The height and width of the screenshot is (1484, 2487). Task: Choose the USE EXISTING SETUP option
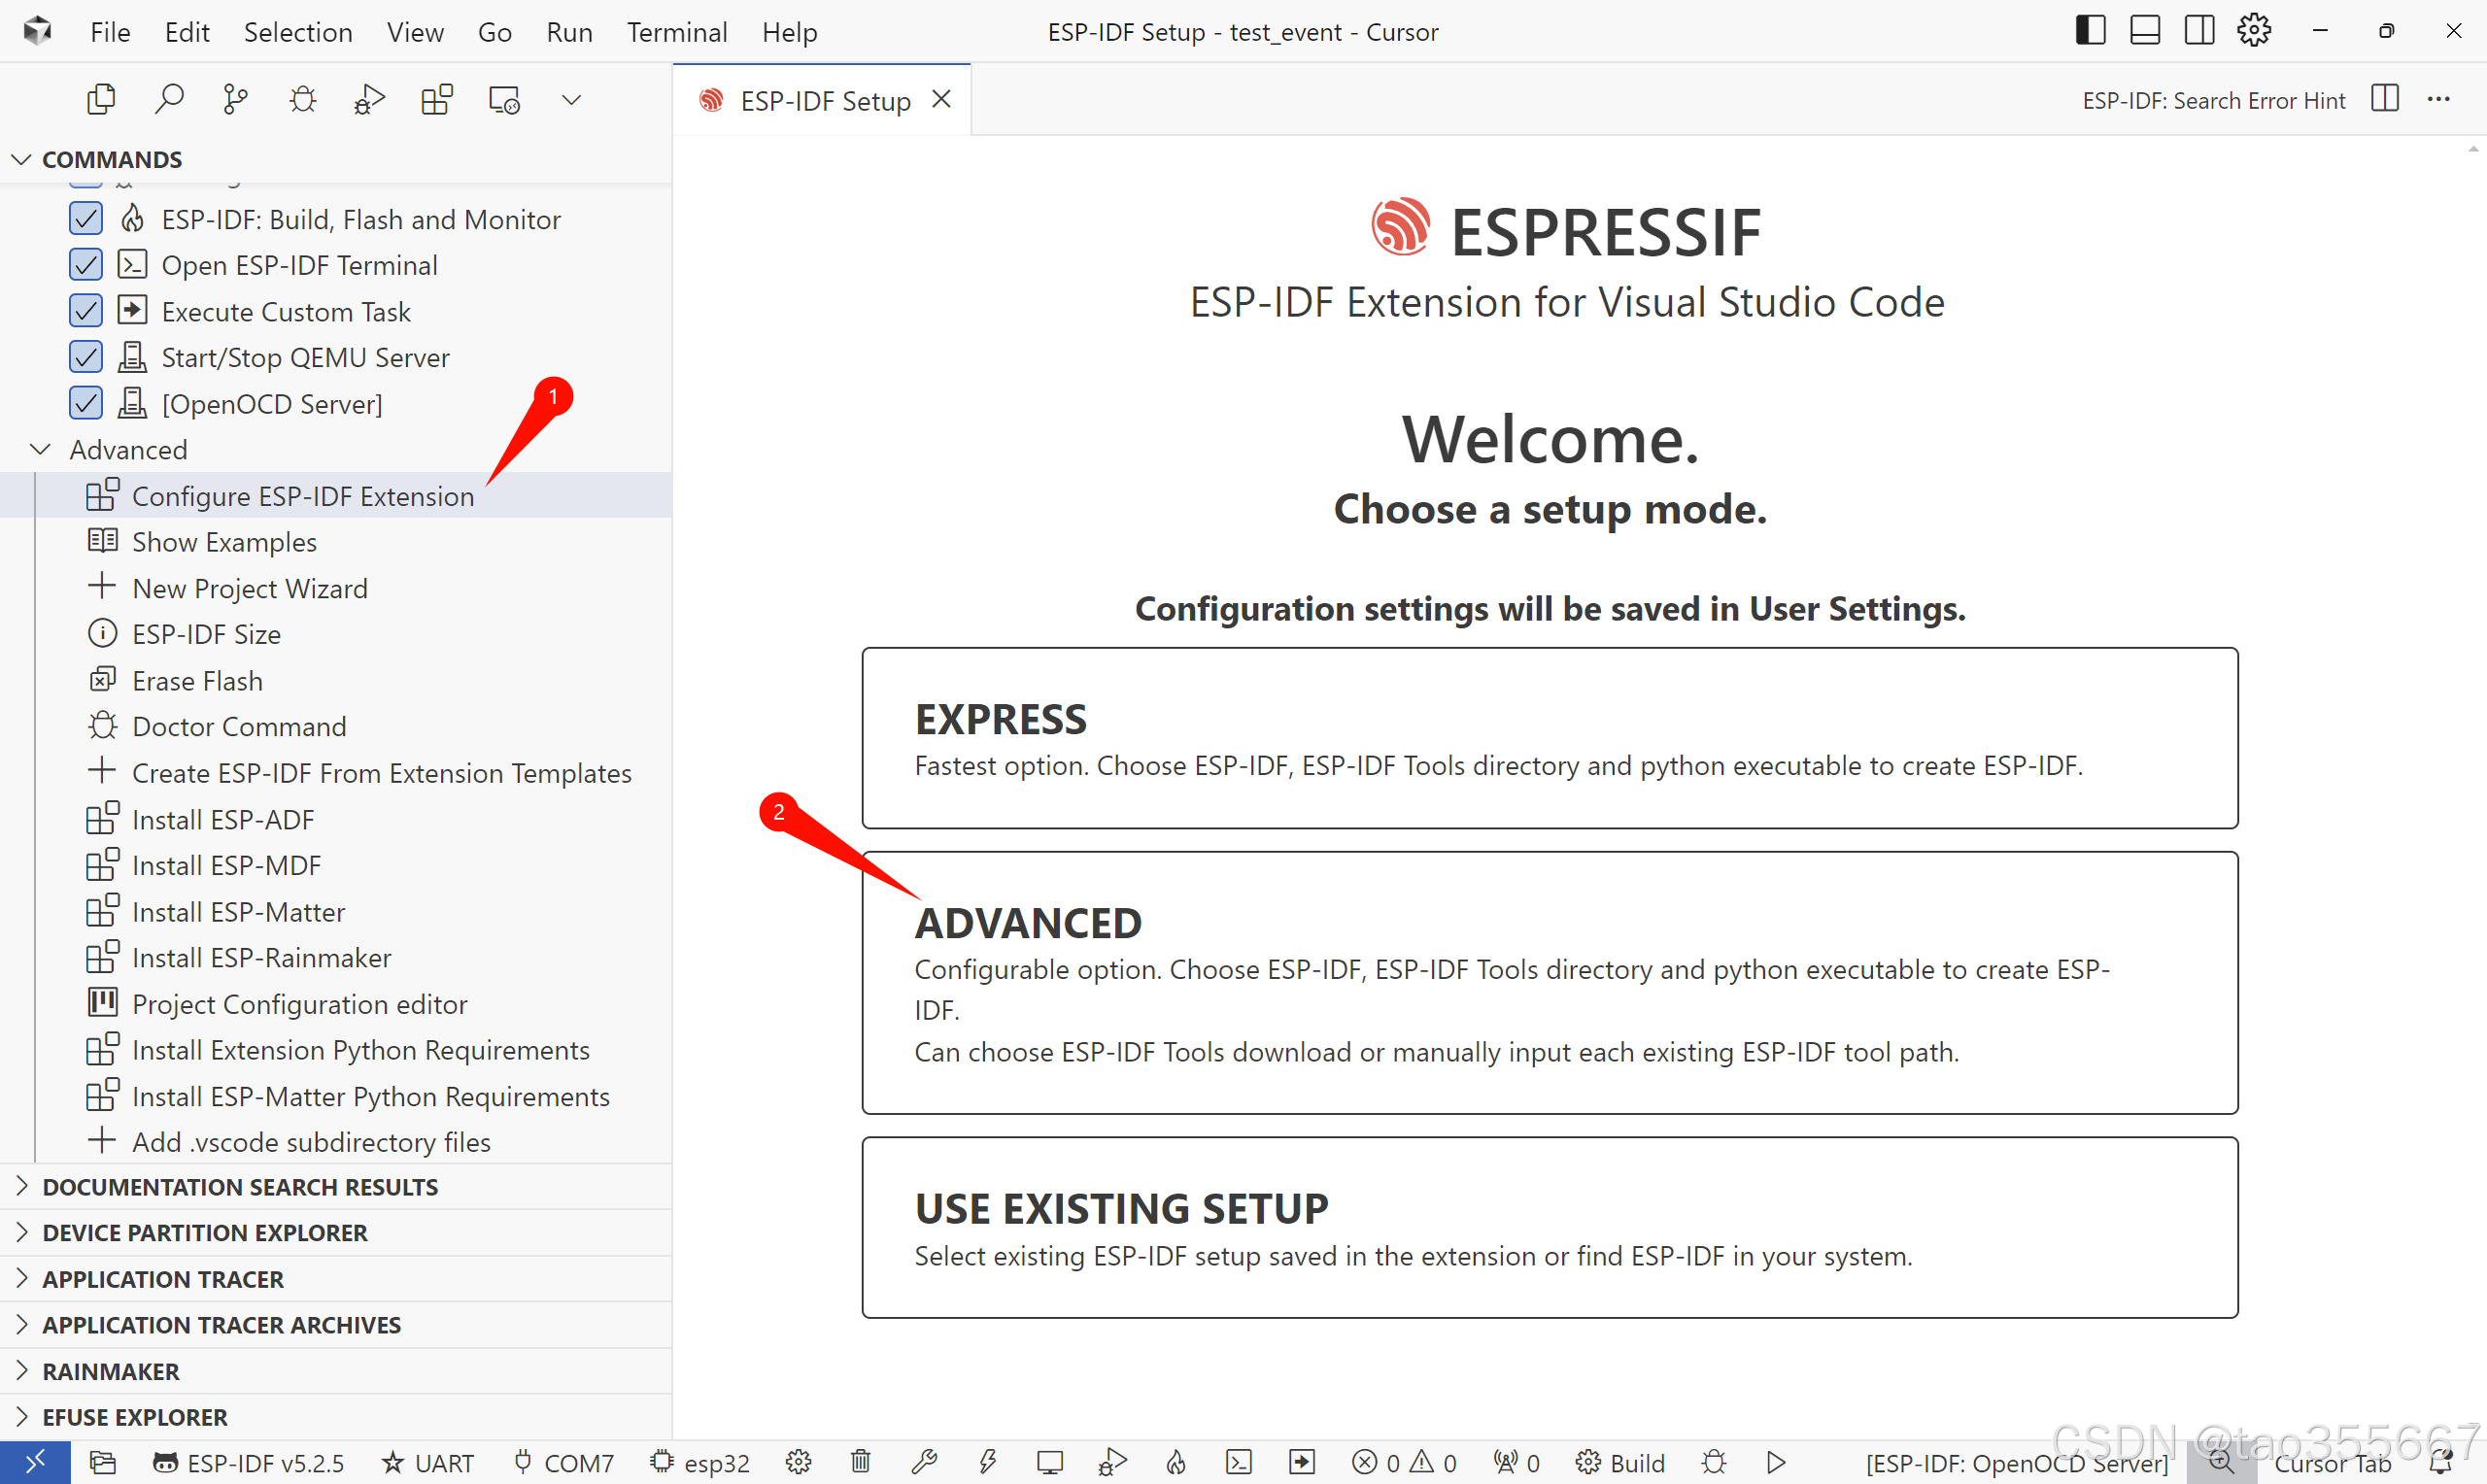1549,1227
